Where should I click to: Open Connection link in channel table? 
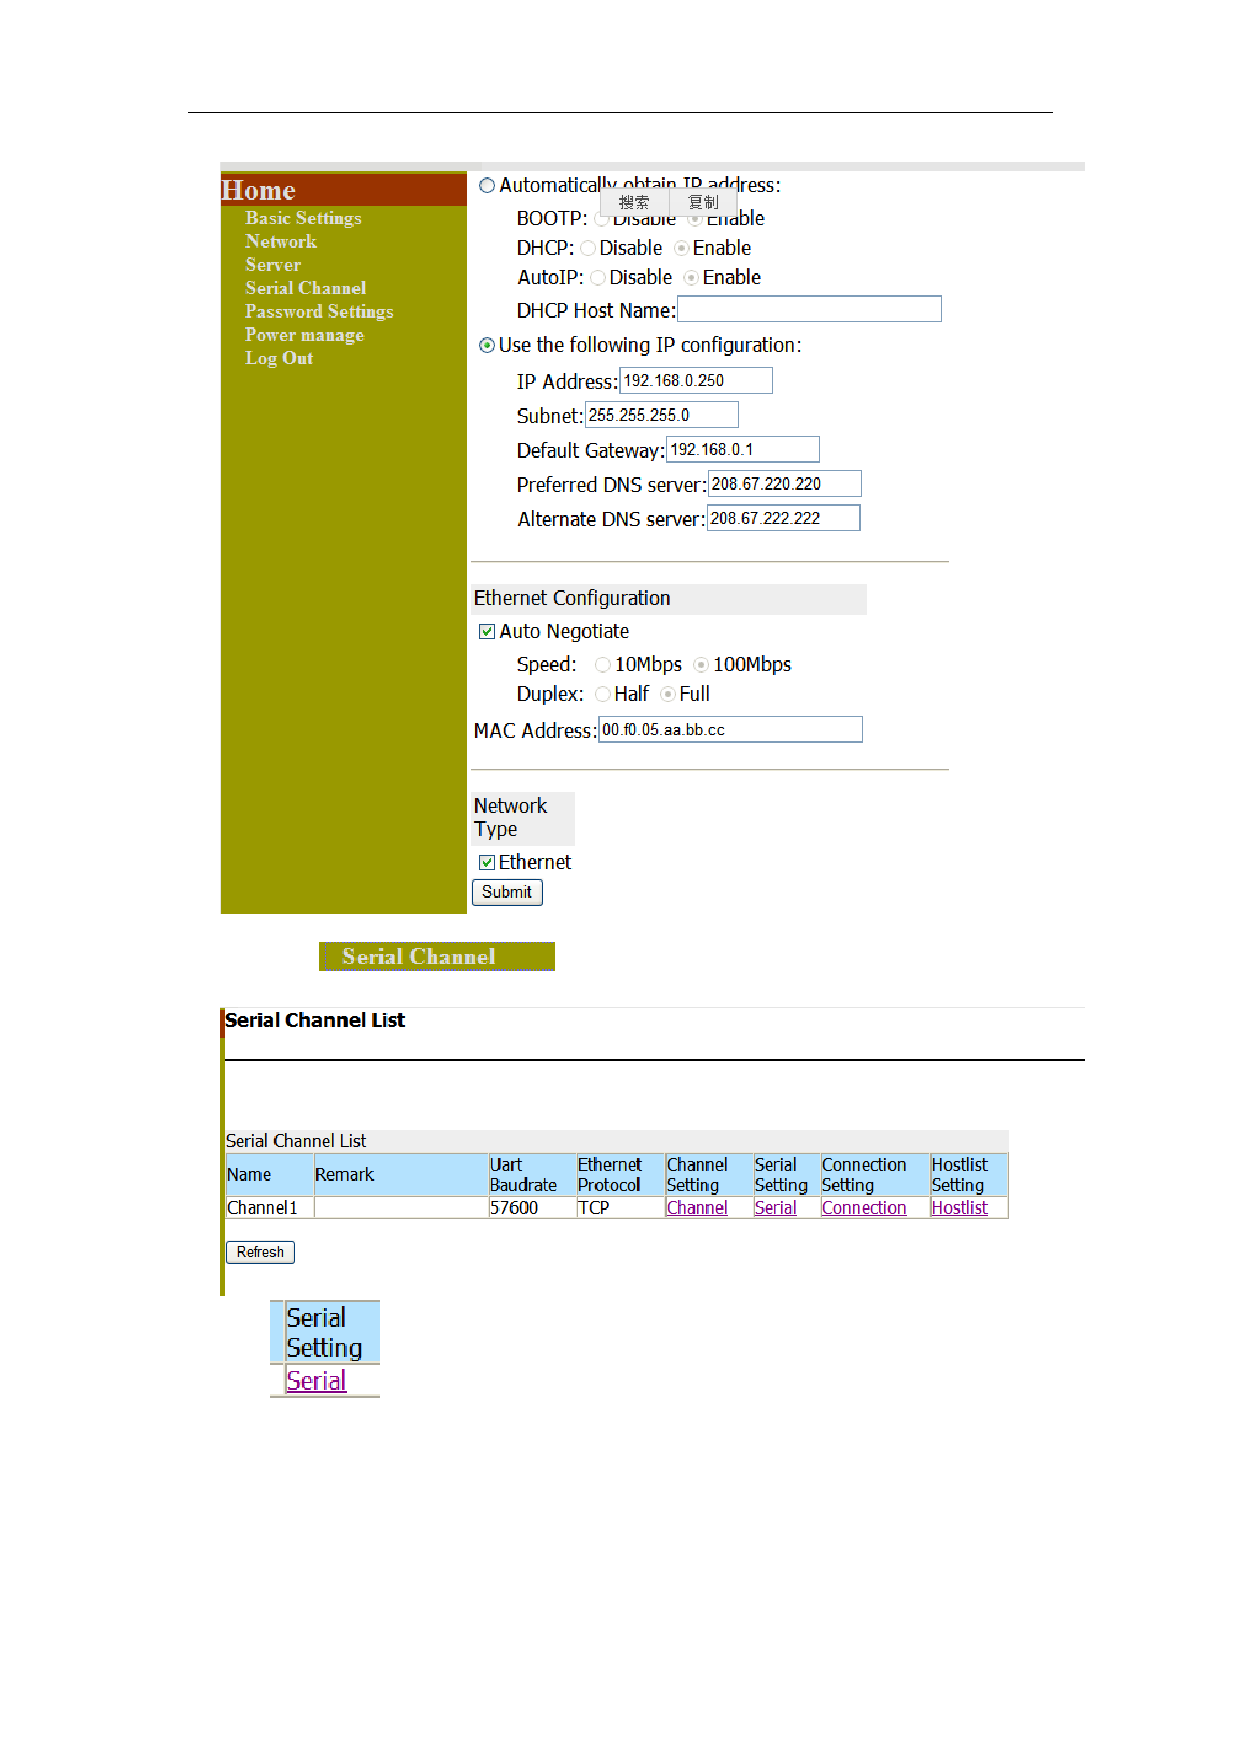864,1208
